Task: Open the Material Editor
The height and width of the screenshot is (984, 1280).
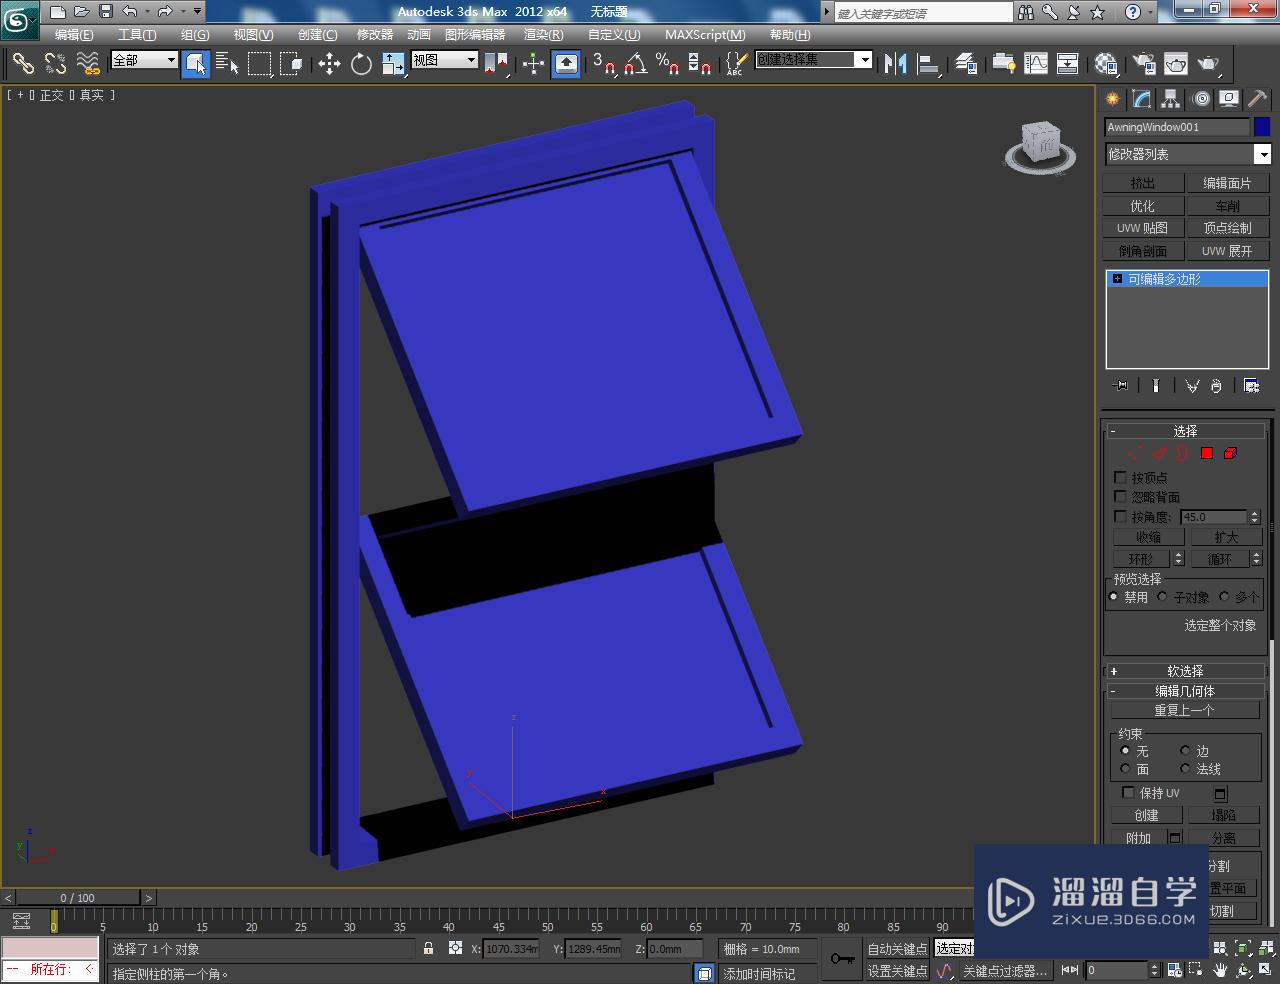Action: point(1106,64)
